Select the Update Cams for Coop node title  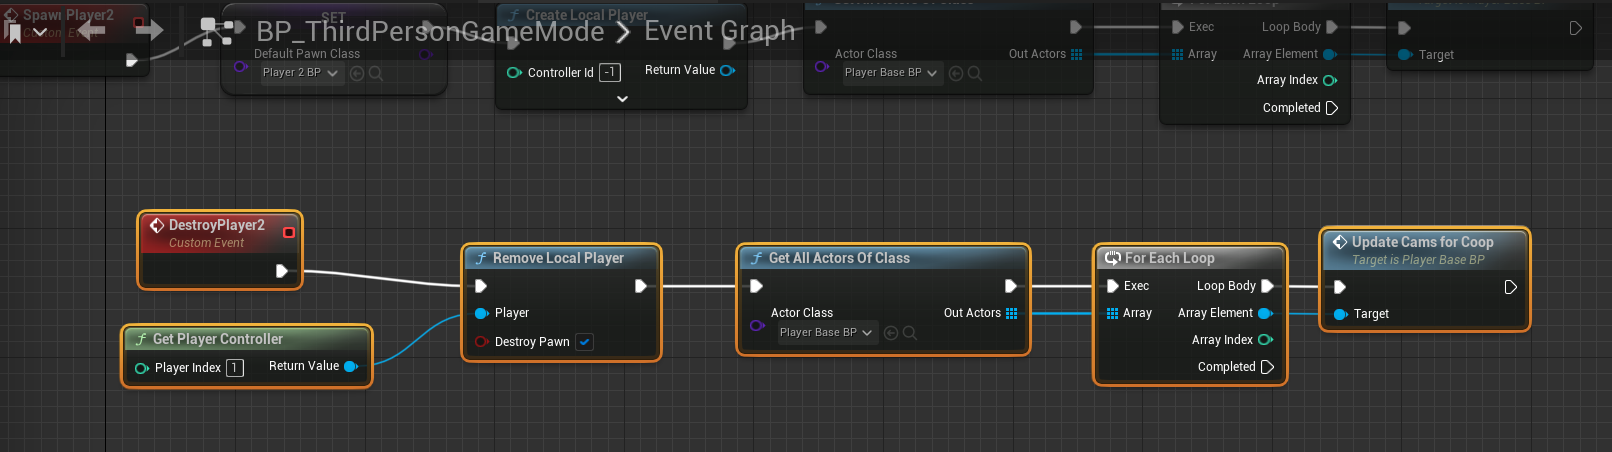click(1423, 242)
